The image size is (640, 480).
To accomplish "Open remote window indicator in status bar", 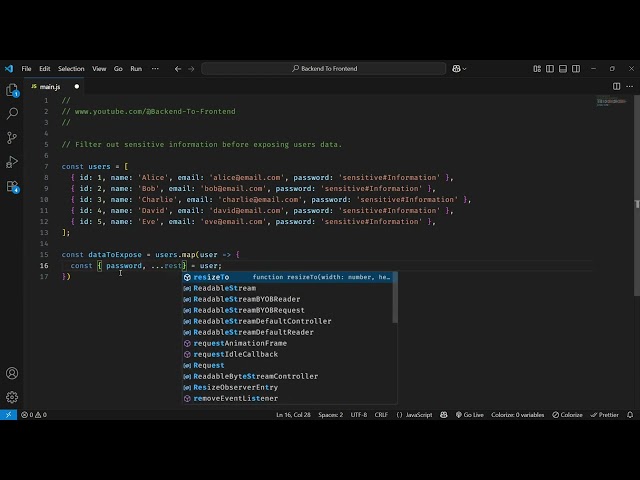I will point(8,415).
